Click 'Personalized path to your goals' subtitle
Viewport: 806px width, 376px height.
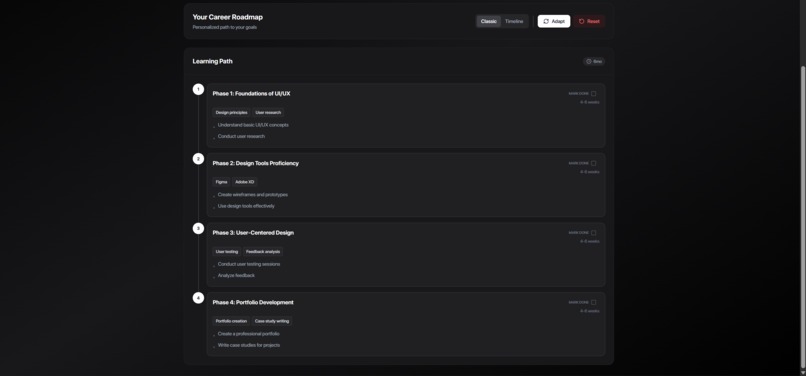tap(225, 27)
